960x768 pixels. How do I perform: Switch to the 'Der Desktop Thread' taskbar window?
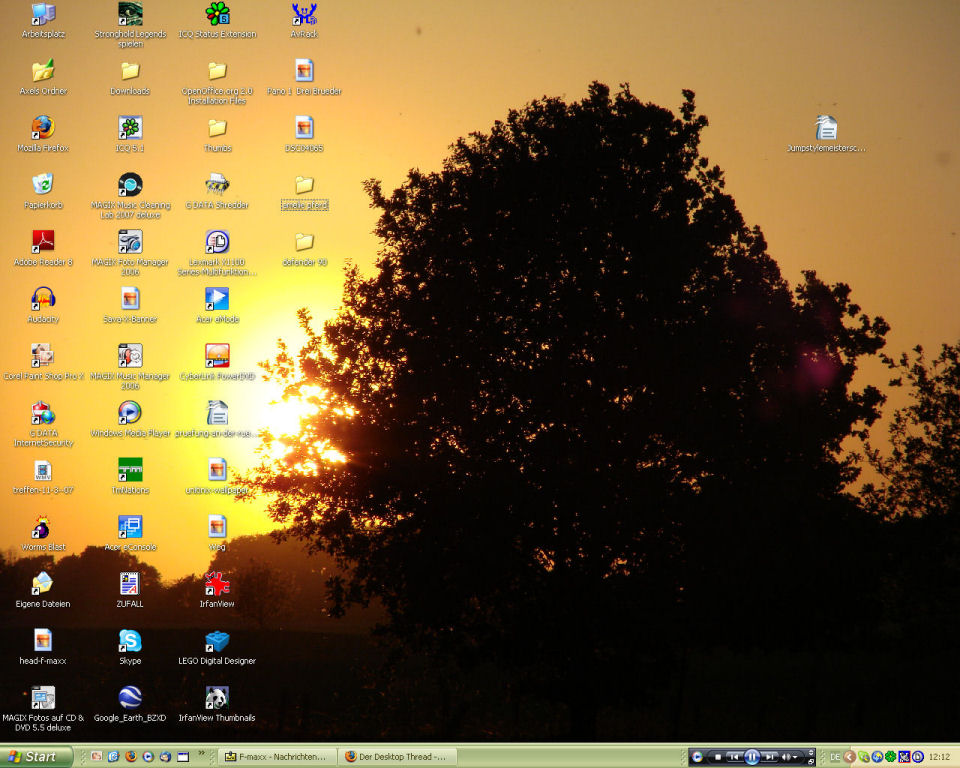coord(397,757)
